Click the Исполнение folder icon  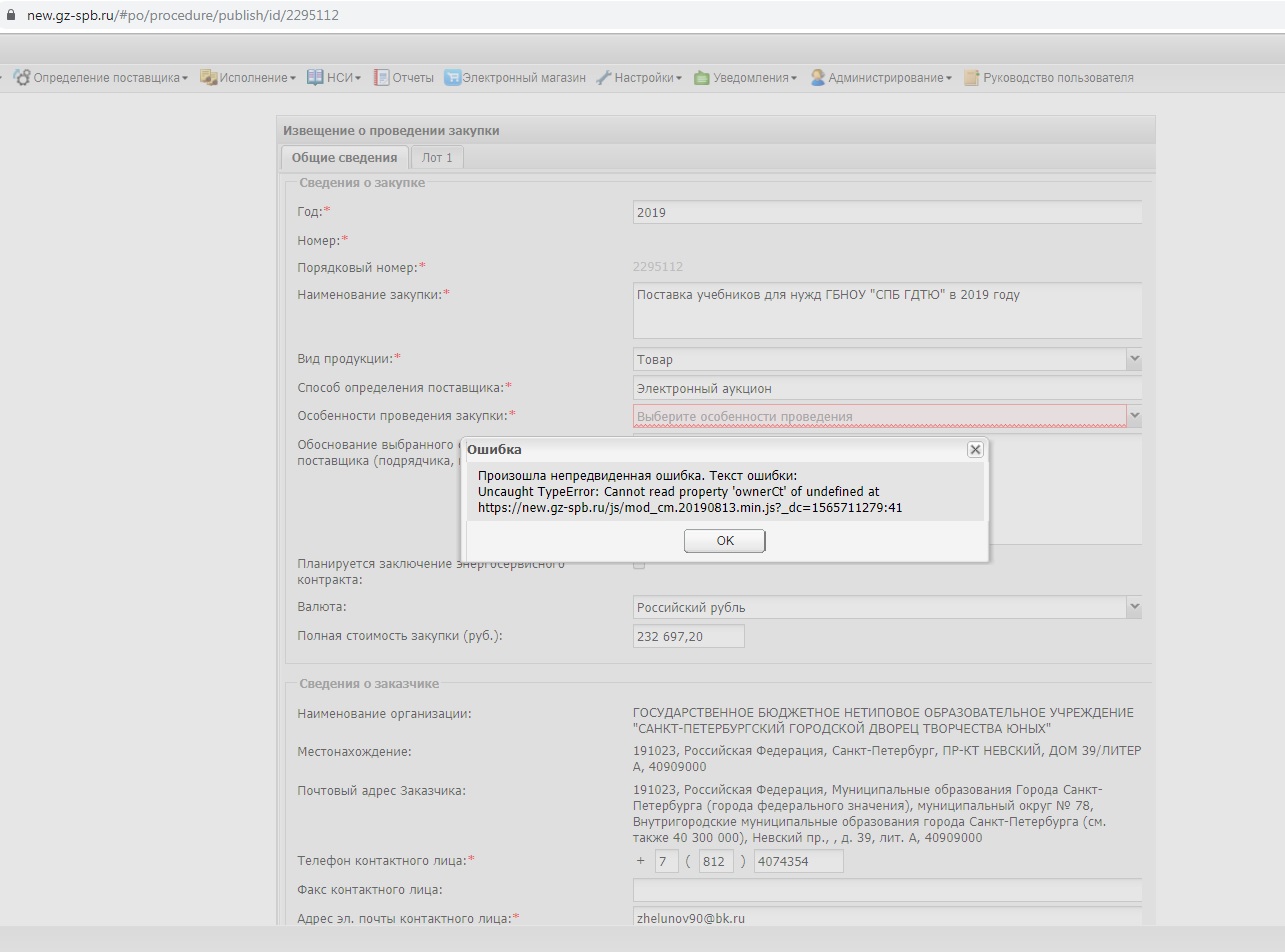[x=208, y=78]
